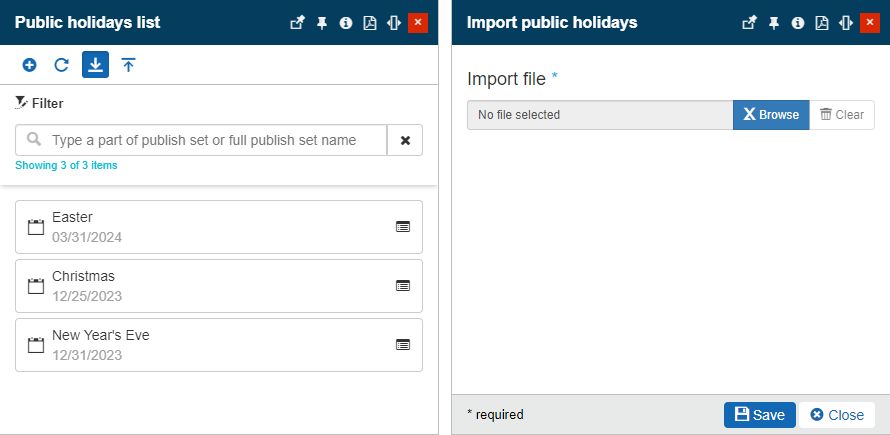Click the Christmas date 12/25/2023
890x435 pixels.
87,296
